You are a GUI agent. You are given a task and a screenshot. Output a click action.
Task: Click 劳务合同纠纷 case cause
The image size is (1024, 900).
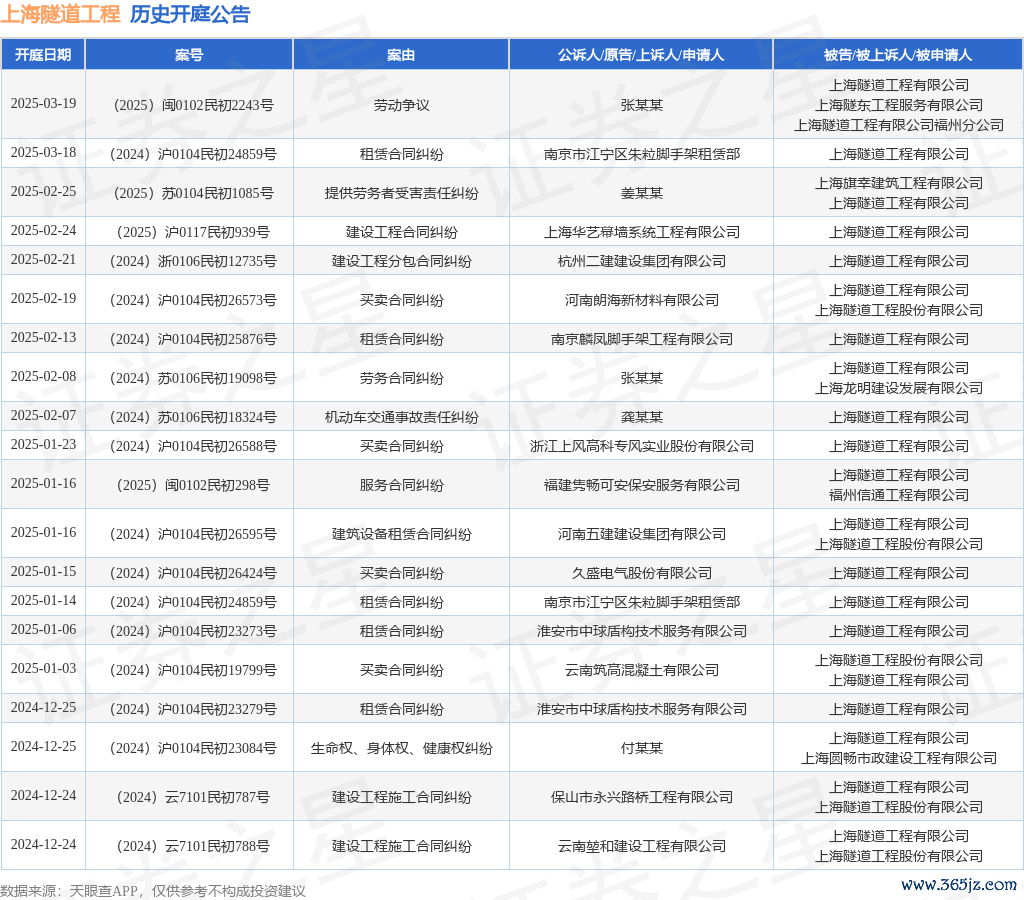coord(401,379)
